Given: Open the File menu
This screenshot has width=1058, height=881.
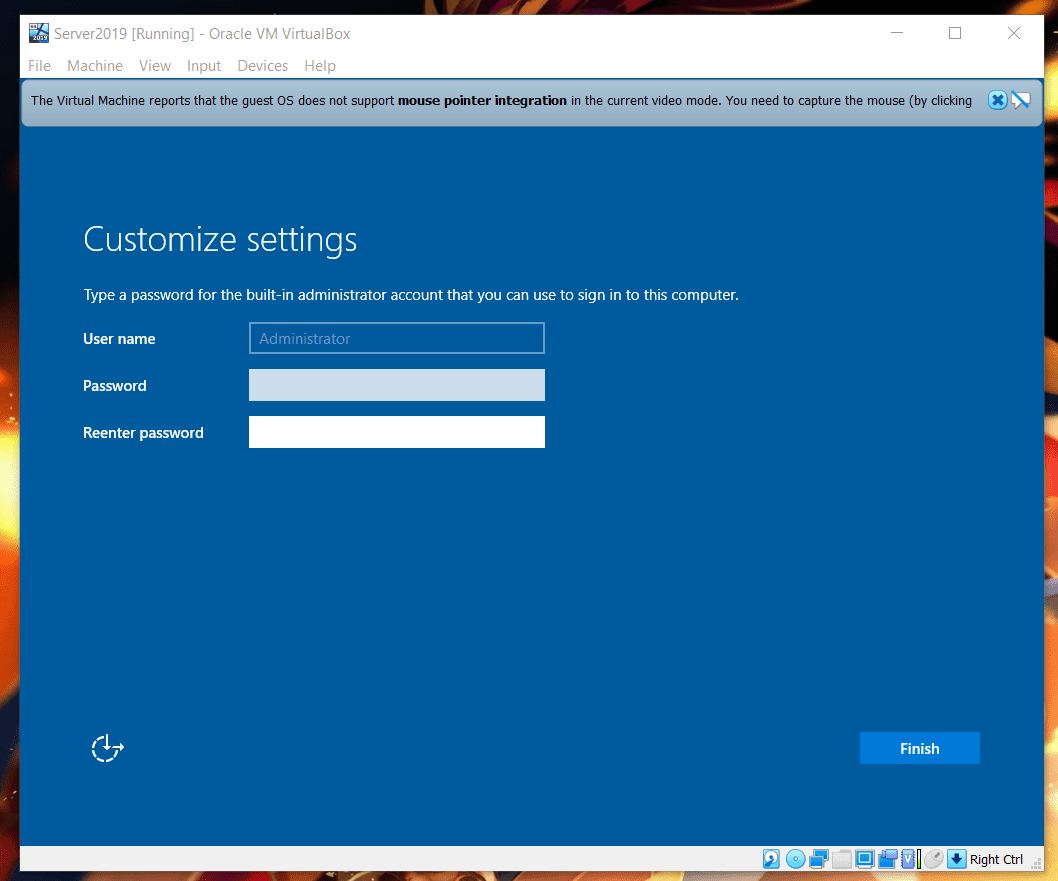Looking at the screenshot, I should click(x=39, y=66).
